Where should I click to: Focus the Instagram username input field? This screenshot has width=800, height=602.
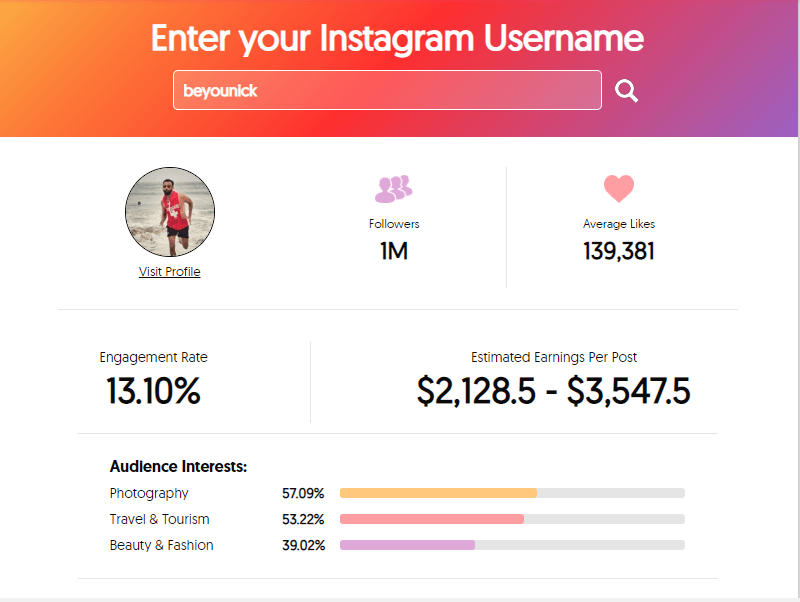point(387,90)
